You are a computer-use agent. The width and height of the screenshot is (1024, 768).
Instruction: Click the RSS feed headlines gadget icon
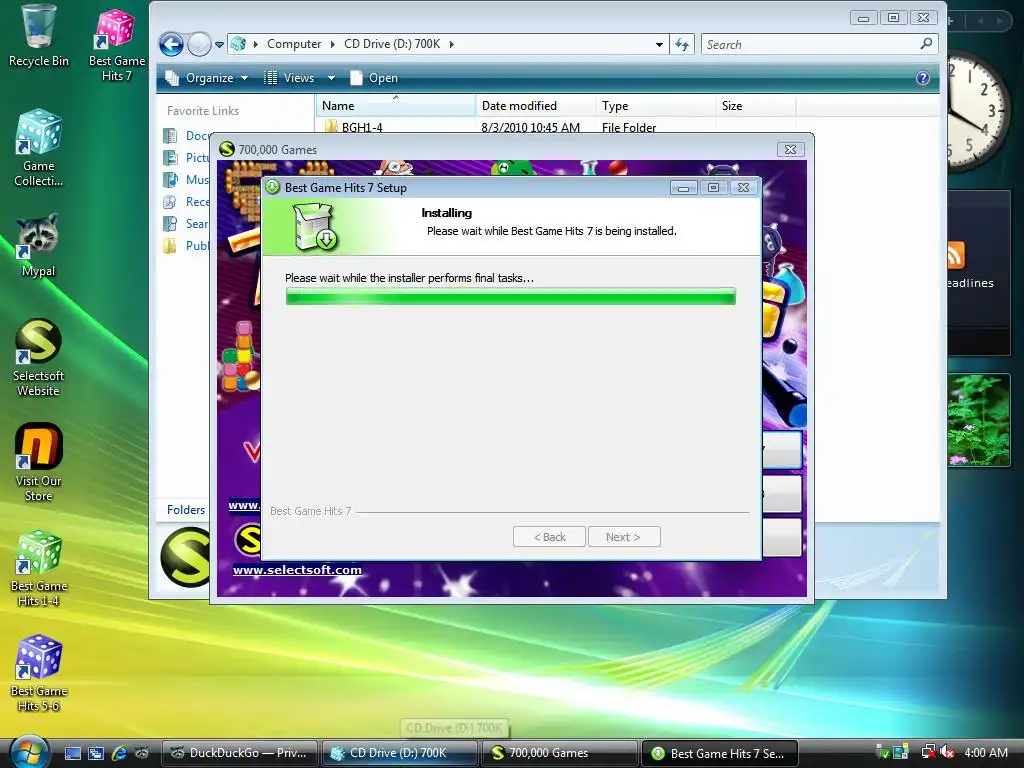click(956, 255)
